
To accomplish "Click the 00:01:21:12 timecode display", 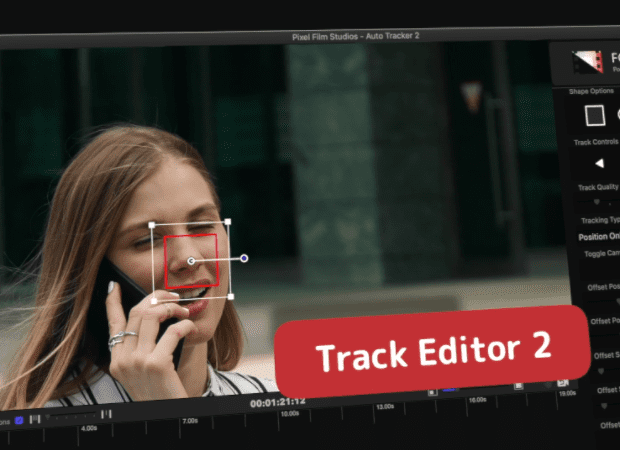I will 278,402.
